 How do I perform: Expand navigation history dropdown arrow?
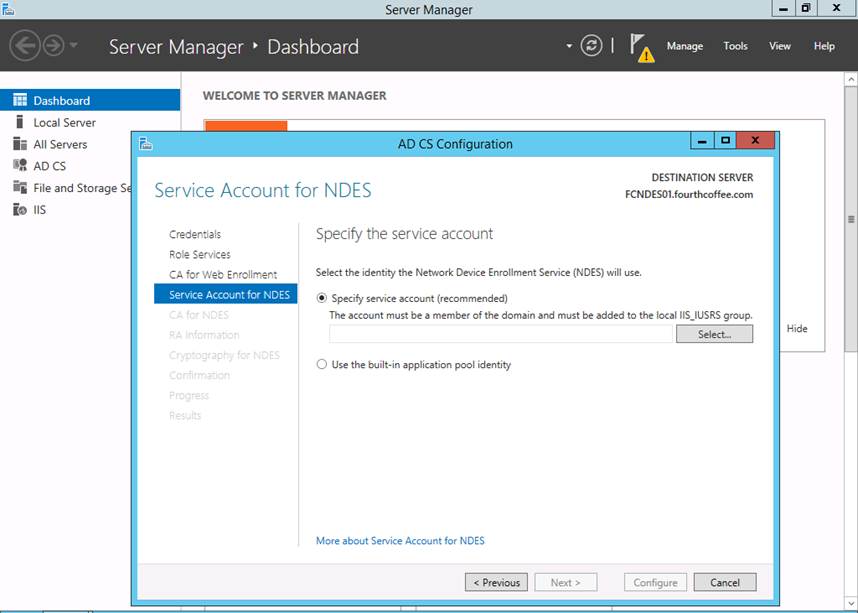tap(74, 46)
